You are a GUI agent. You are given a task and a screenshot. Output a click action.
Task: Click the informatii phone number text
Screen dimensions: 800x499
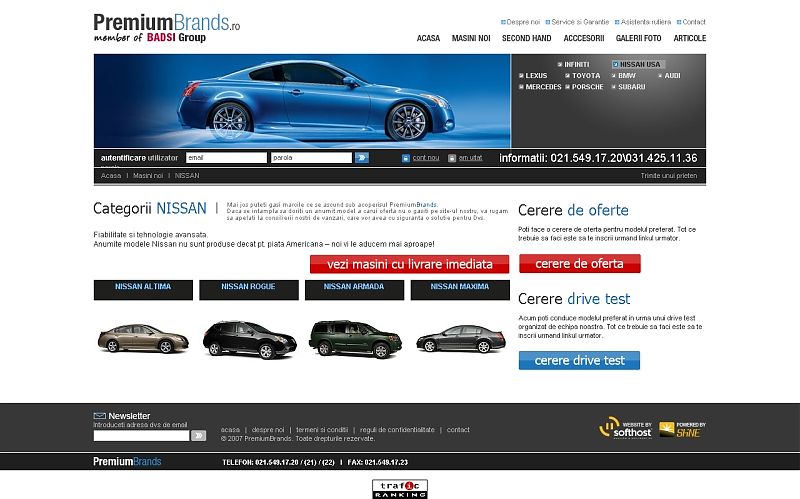pyautogui.click(x=598, y=158)
